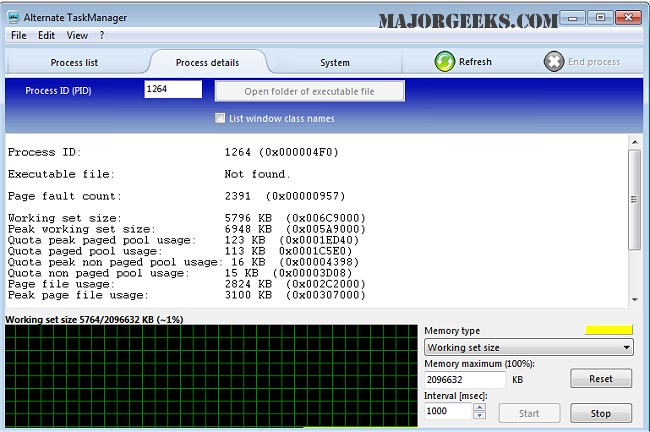Close the Alternate TaskManager window

click(x=628, y=18)
